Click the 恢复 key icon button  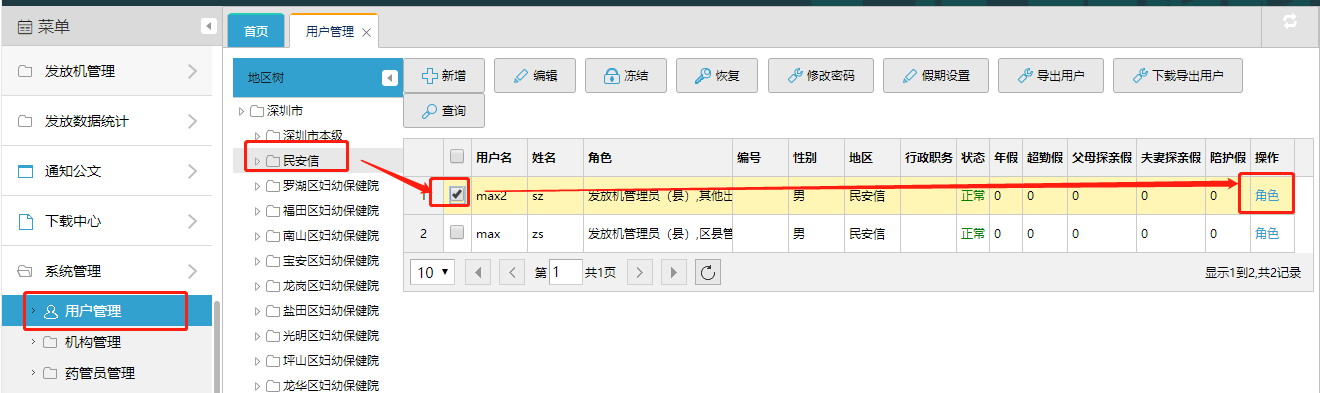tap(717, 75)
